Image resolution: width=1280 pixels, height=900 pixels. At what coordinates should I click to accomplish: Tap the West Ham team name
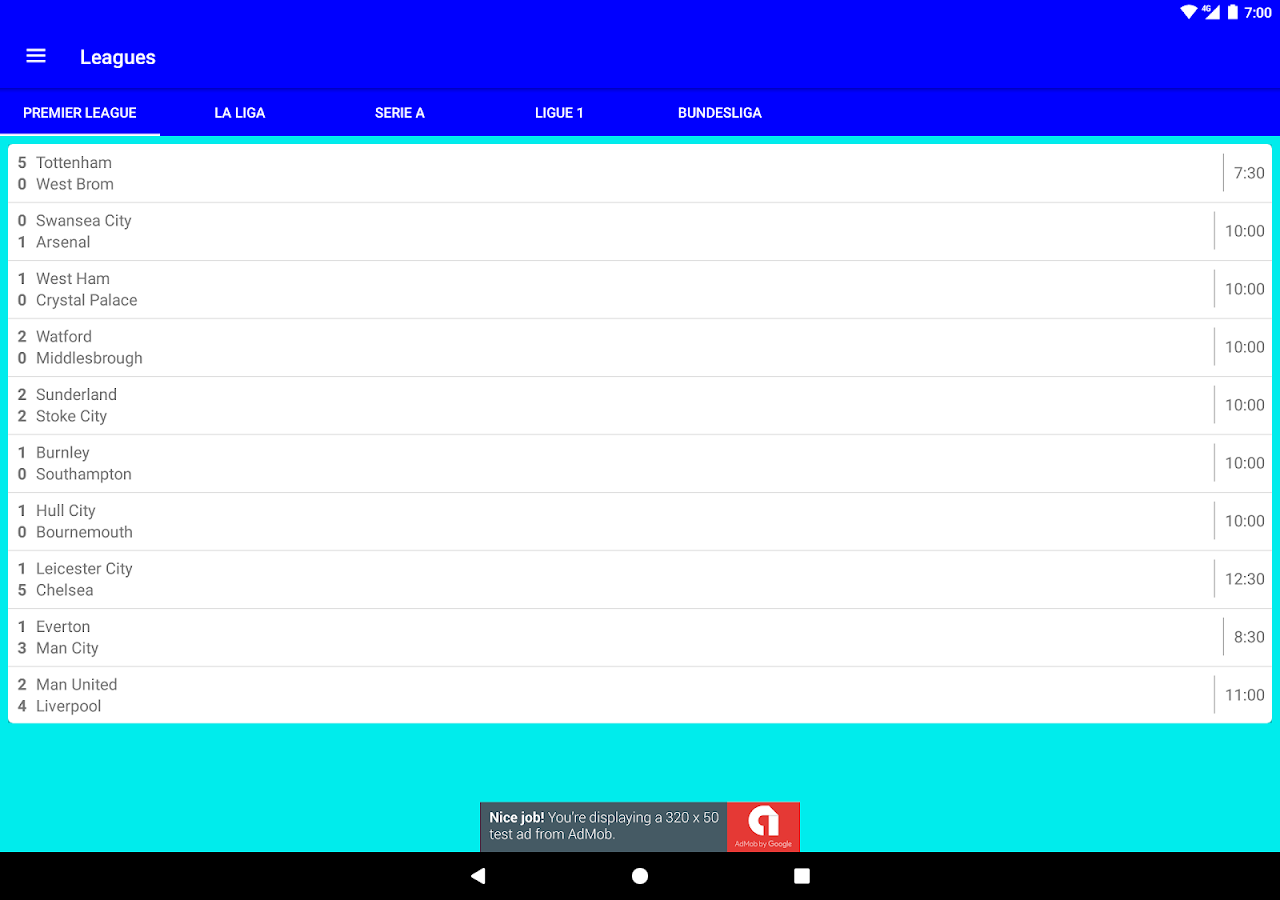coord(73,279)
